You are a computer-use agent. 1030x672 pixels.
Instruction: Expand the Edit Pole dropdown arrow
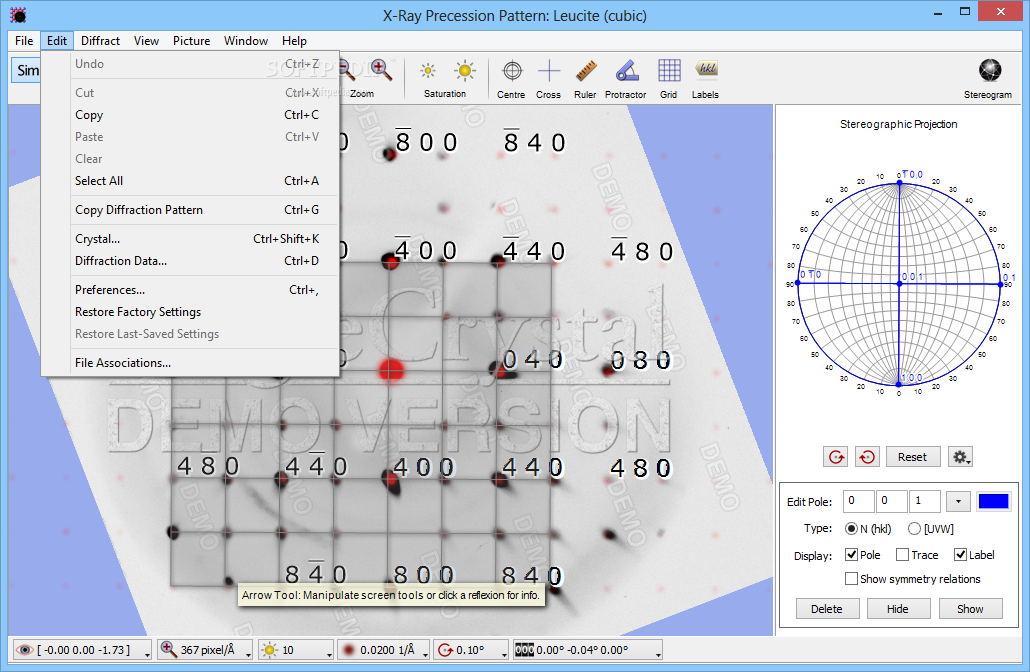click(958, 501)
